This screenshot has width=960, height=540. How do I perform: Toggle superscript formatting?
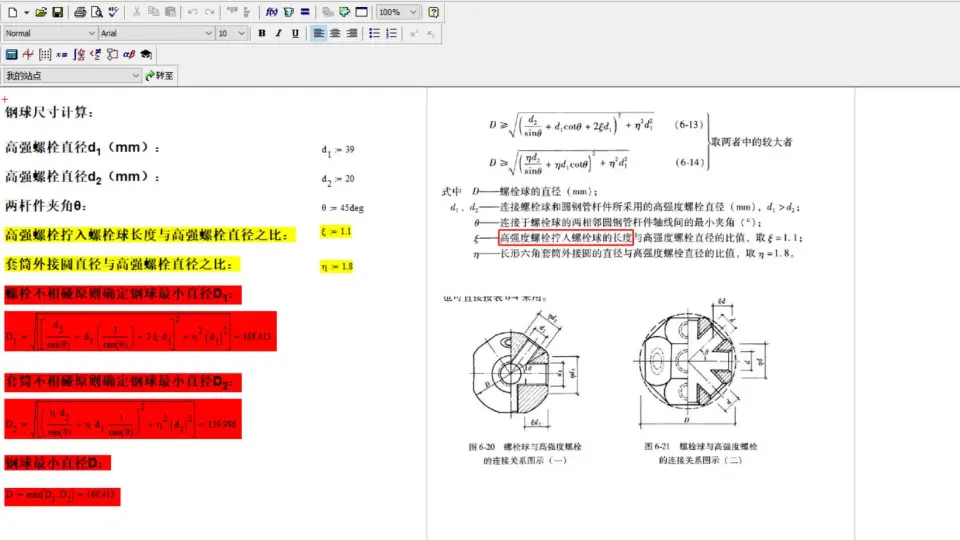pyautogui.click(x=414, y=33)
